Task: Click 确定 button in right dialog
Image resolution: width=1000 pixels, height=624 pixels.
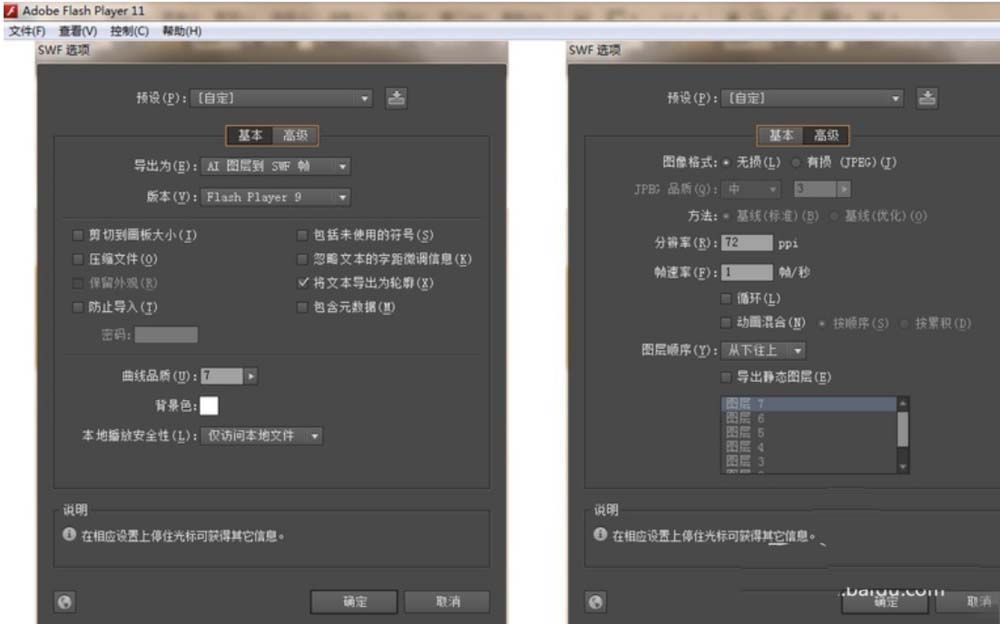Action: click(885, 602)
